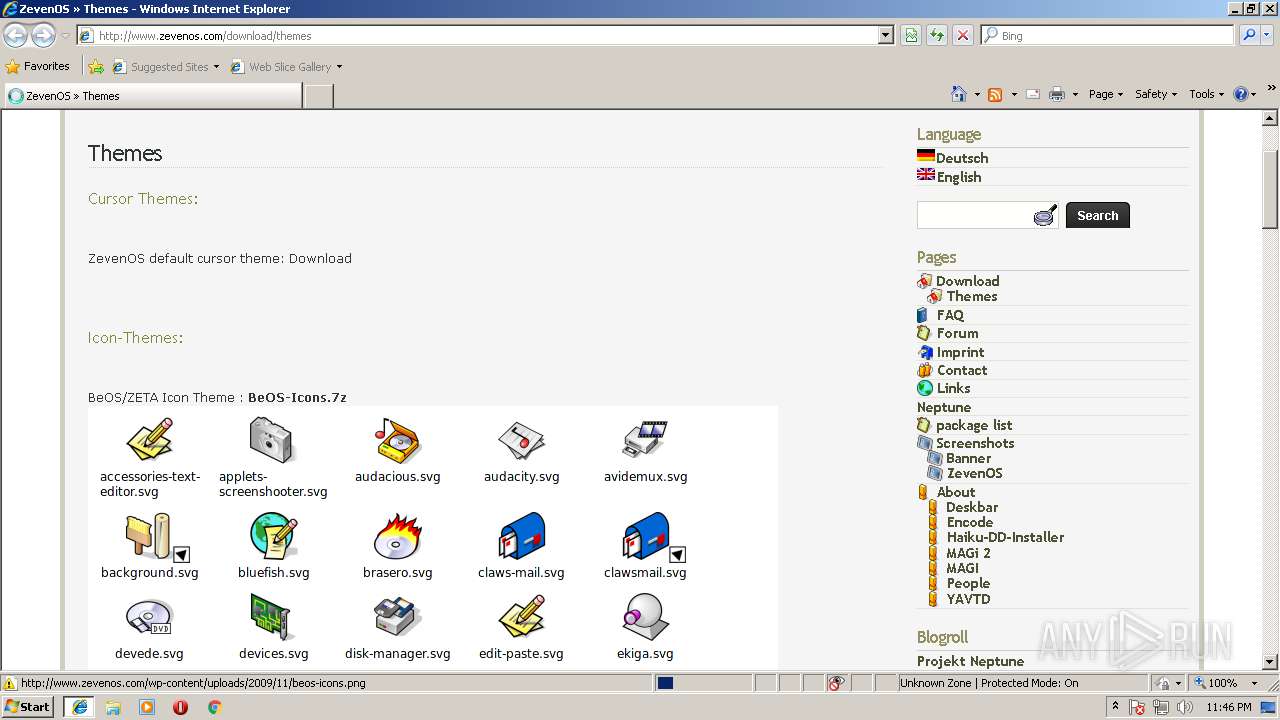Open the search provider dropdown arrow
Image resolution: width=1280 pixels, height=720 pixels.
(x=1268, y=35)
